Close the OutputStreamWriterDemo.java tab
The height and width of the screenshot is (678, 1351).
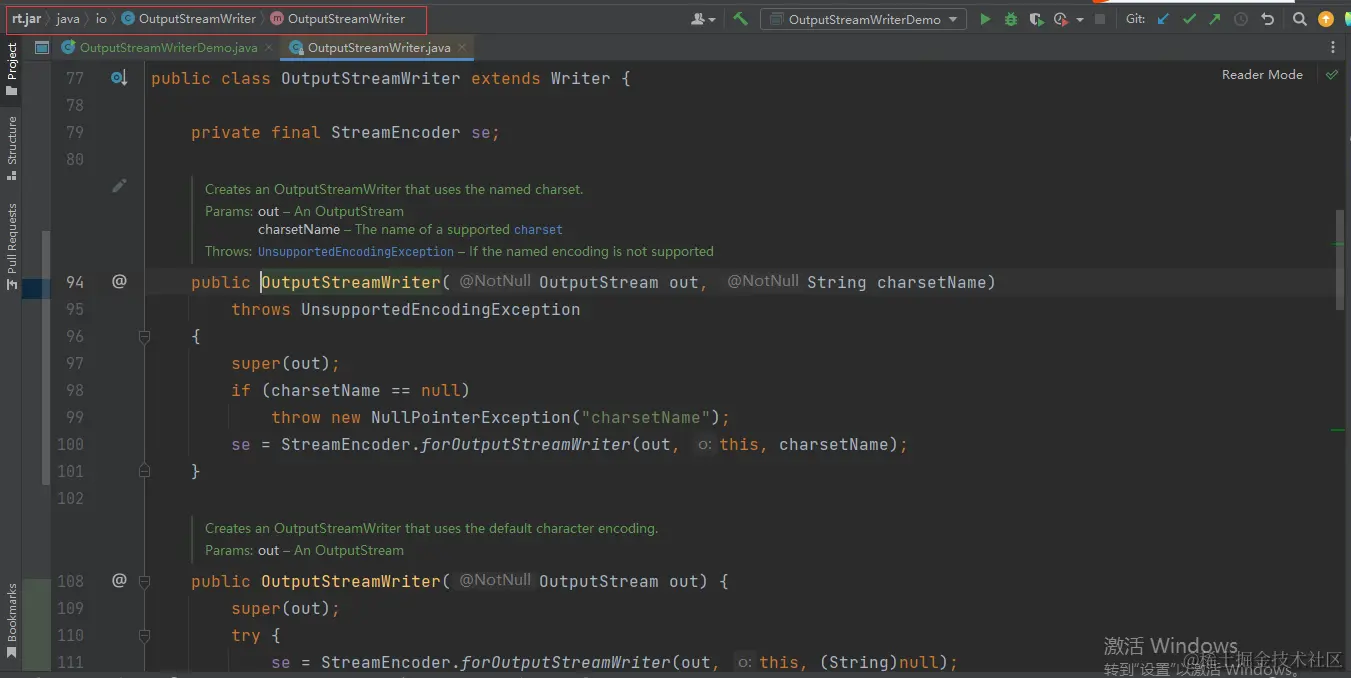coord(269,47)
